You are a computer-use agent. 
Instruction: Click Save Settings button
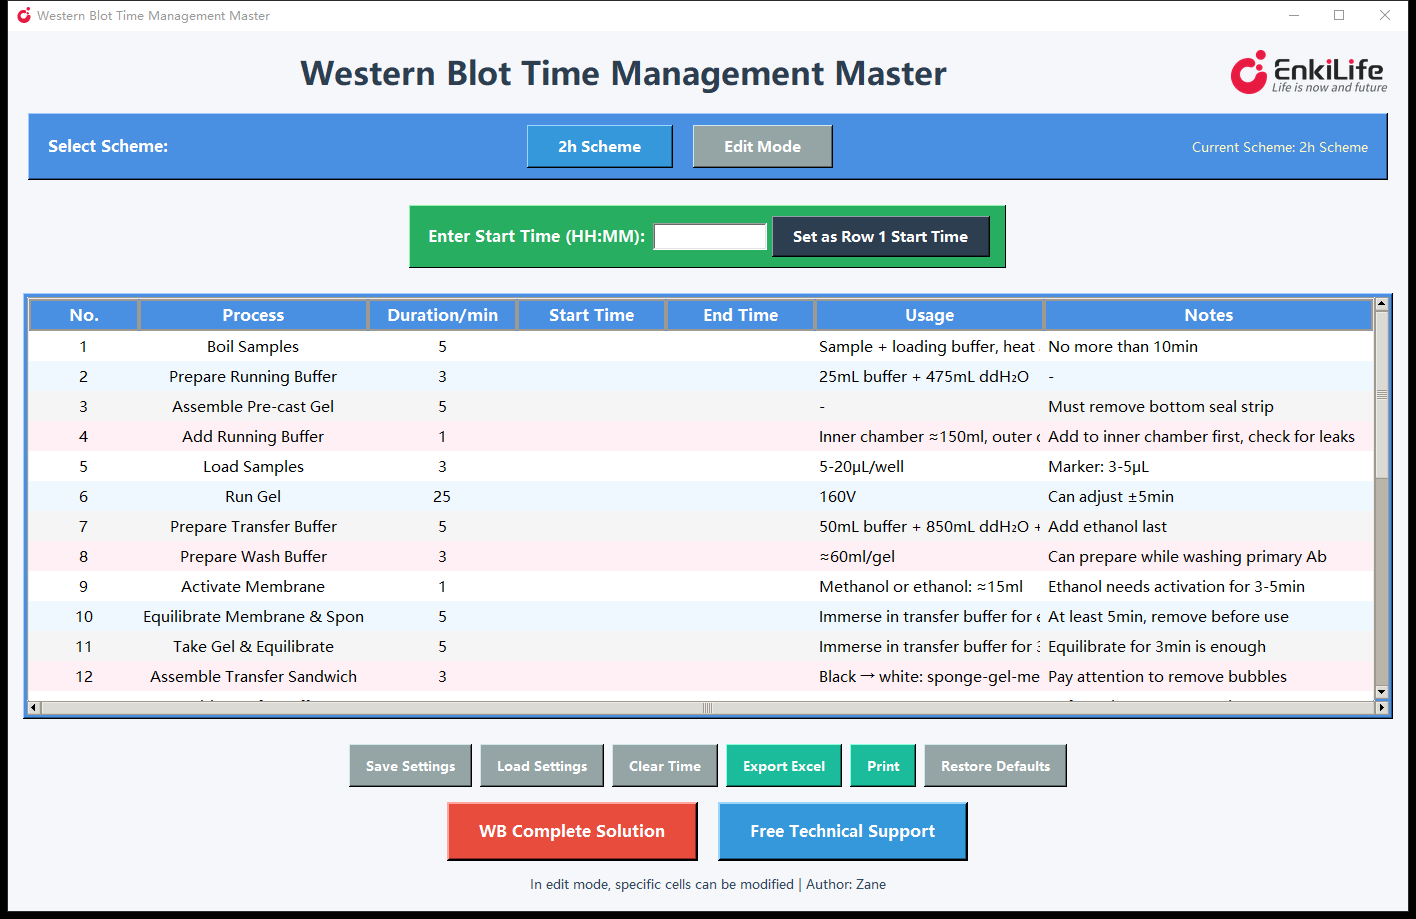[x=410, y=766]
